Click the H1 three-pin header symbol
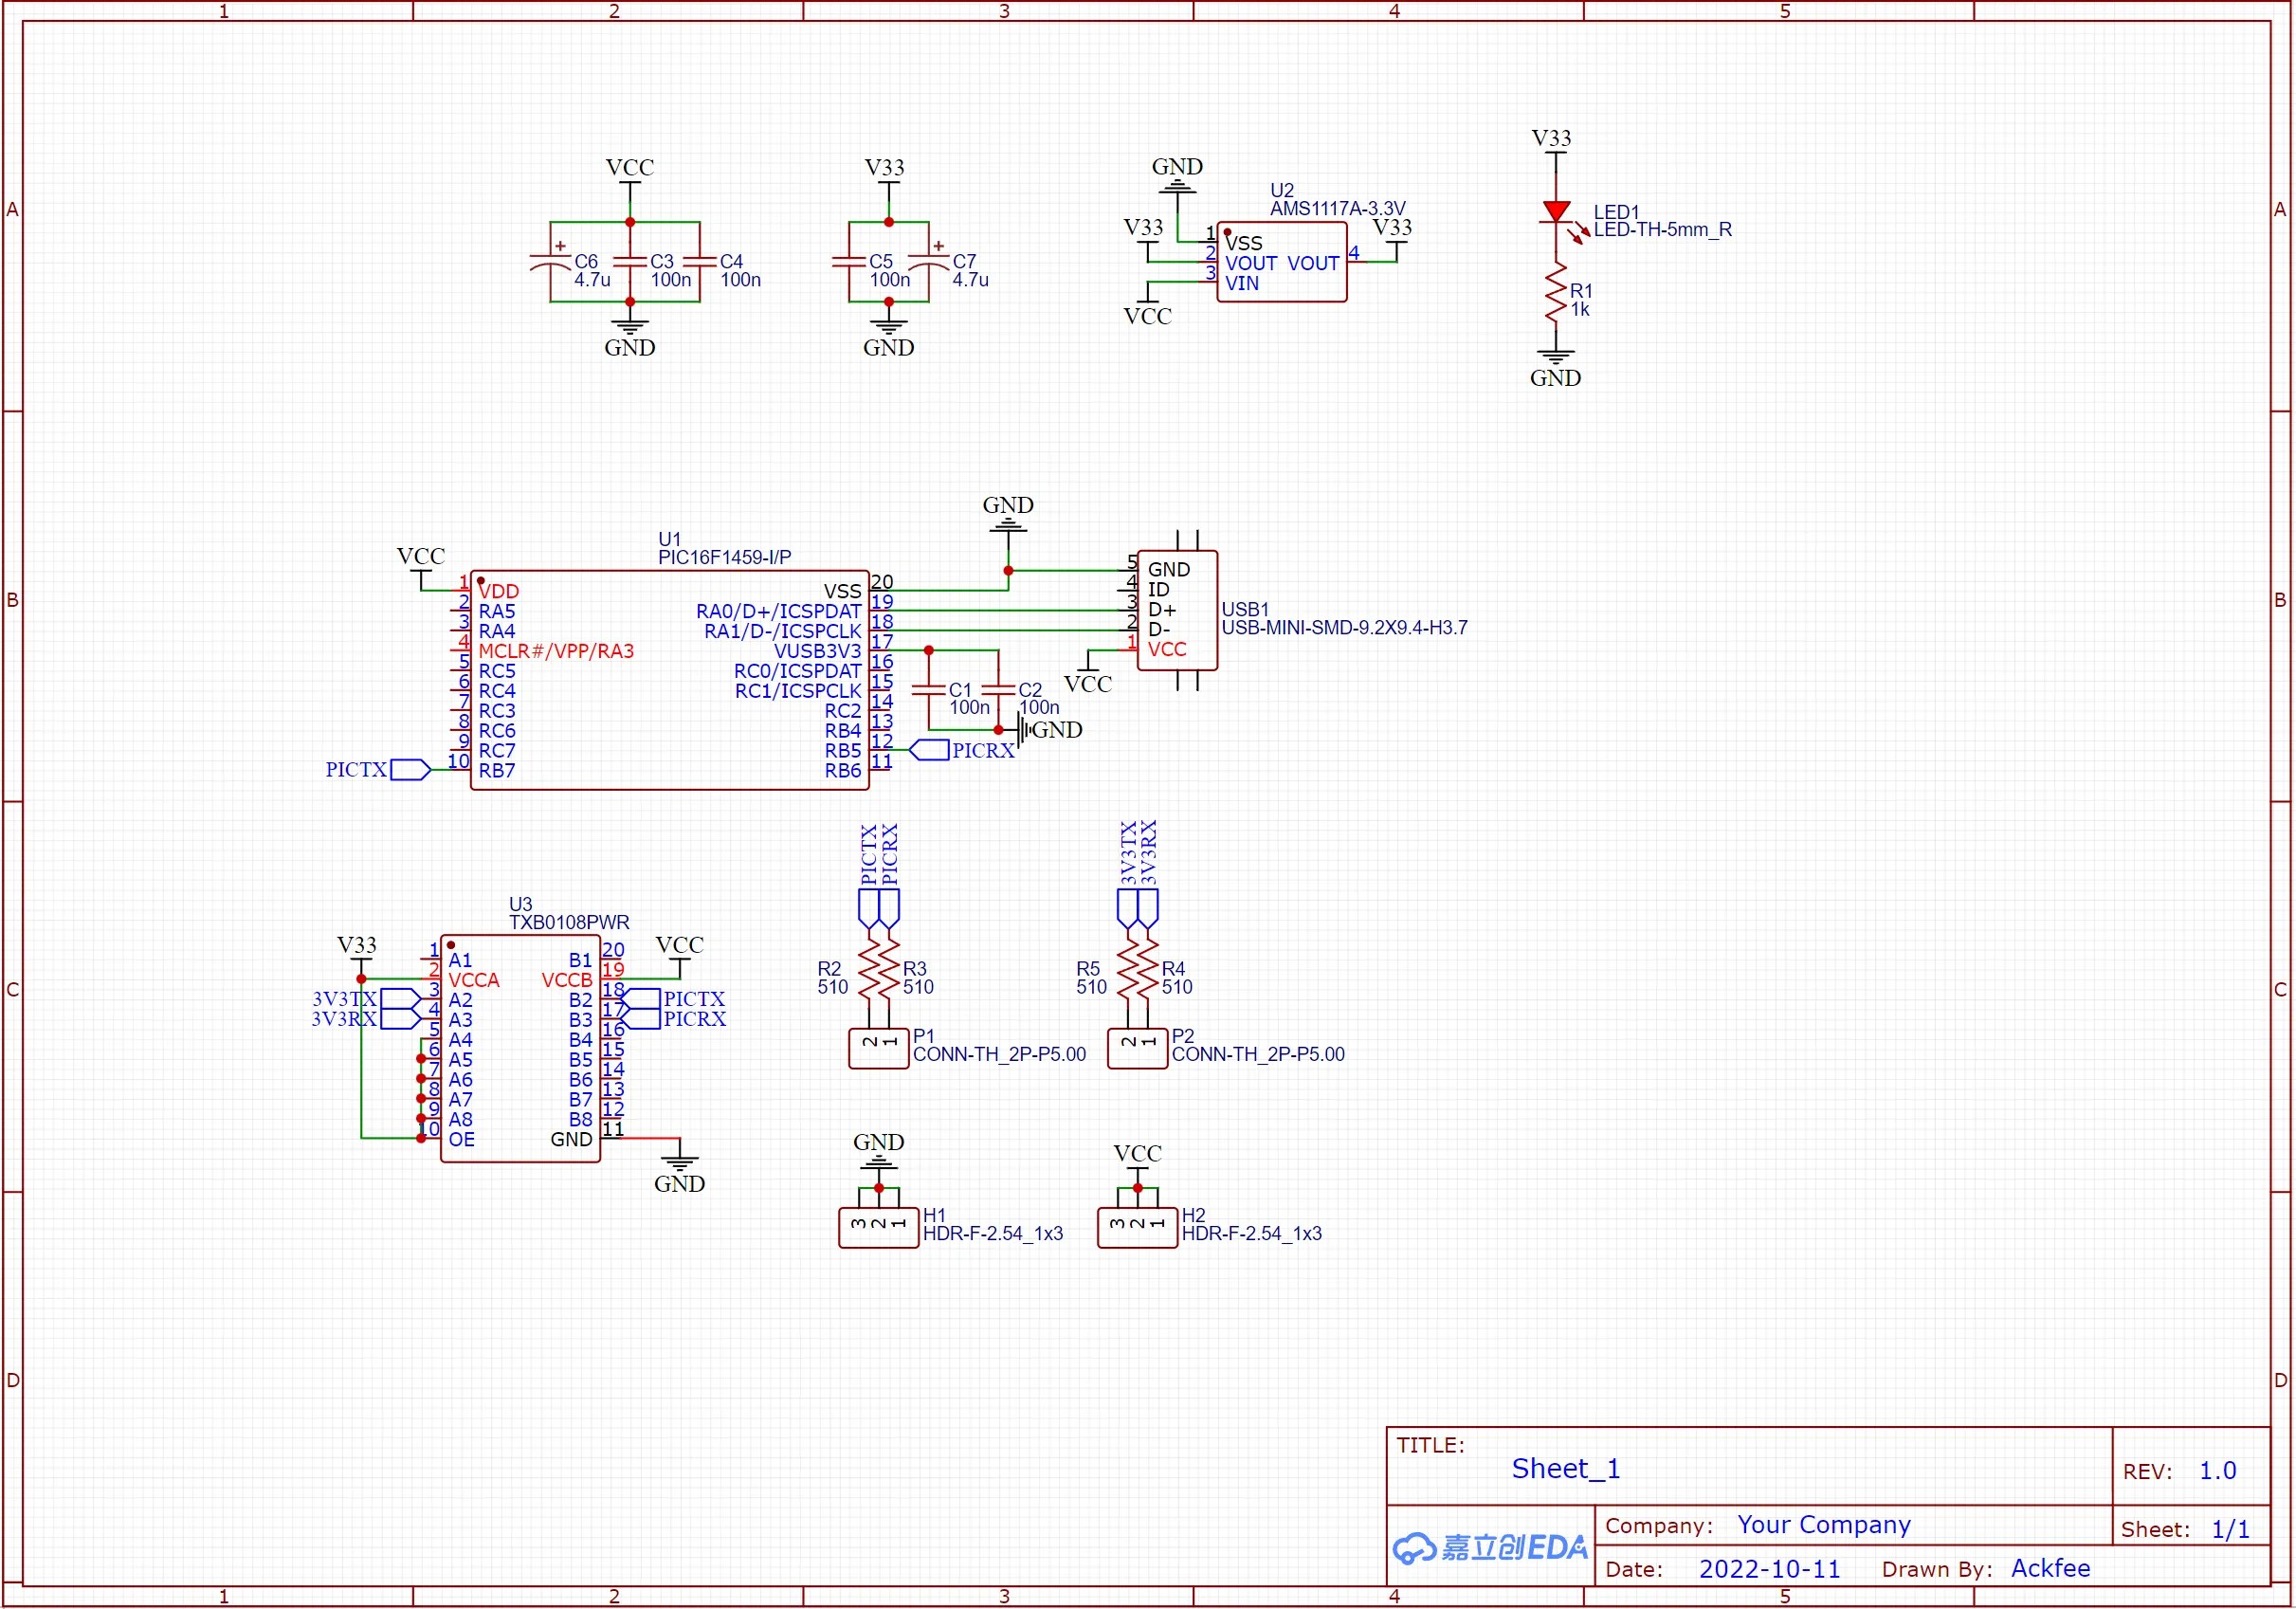This screenshot has height=1609, width=2296. (878, 1227)
